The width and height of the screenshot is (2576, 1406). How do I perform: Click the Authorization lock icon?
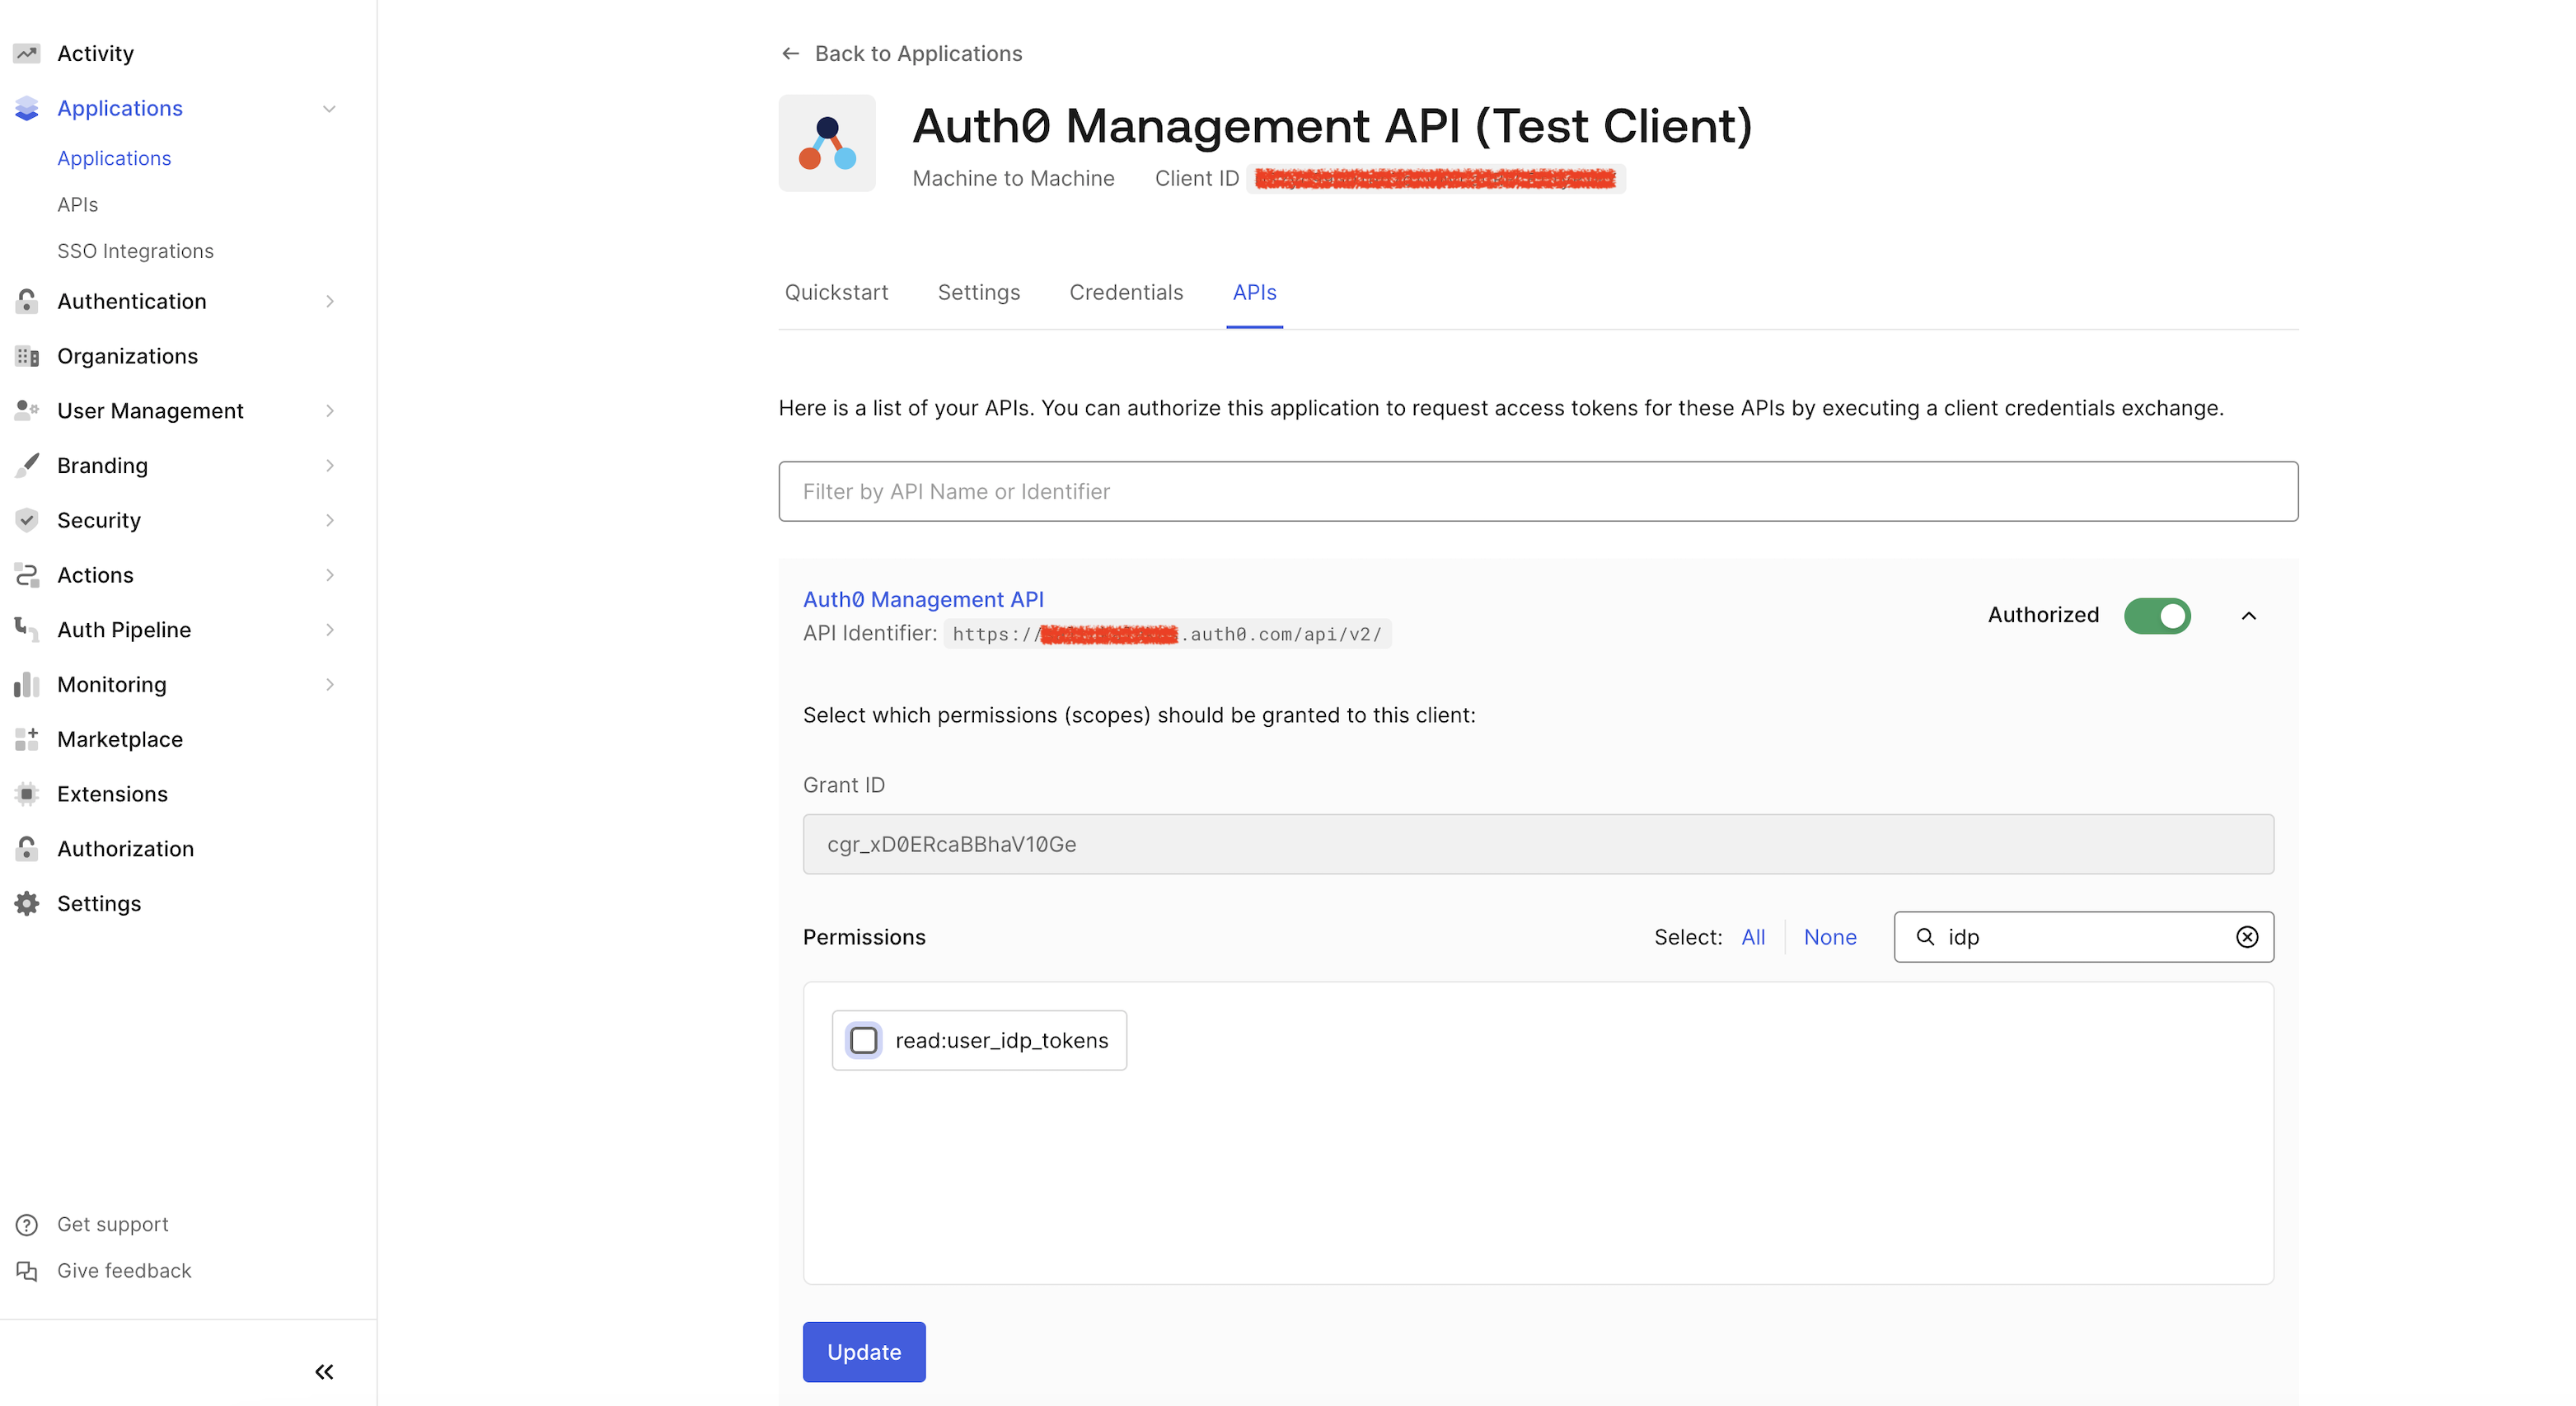click(27, 848)
